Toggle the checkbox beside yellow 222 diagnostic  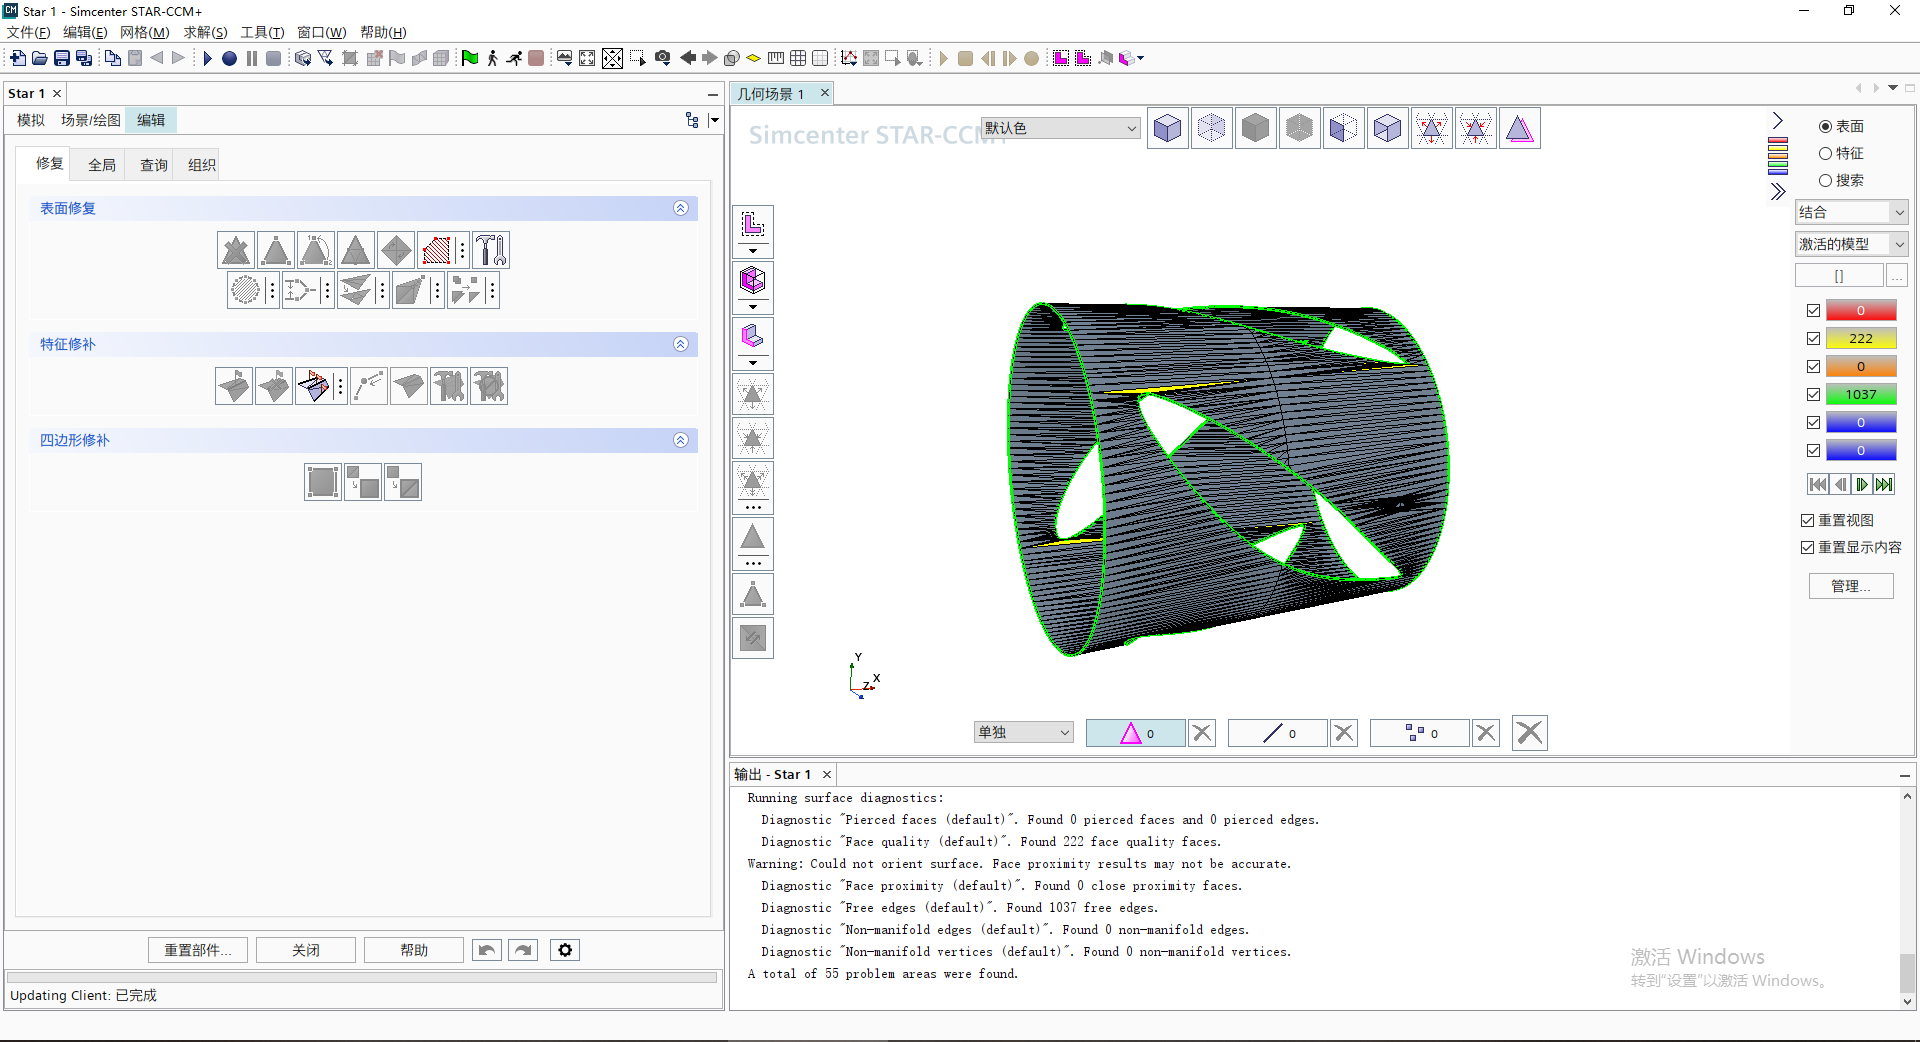[x=1813, y=339]
